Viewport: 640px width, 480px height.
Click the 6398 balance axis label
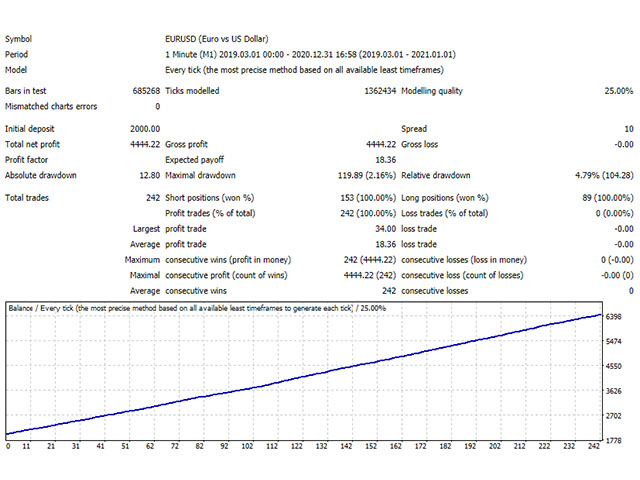click(x=613, y=317)
